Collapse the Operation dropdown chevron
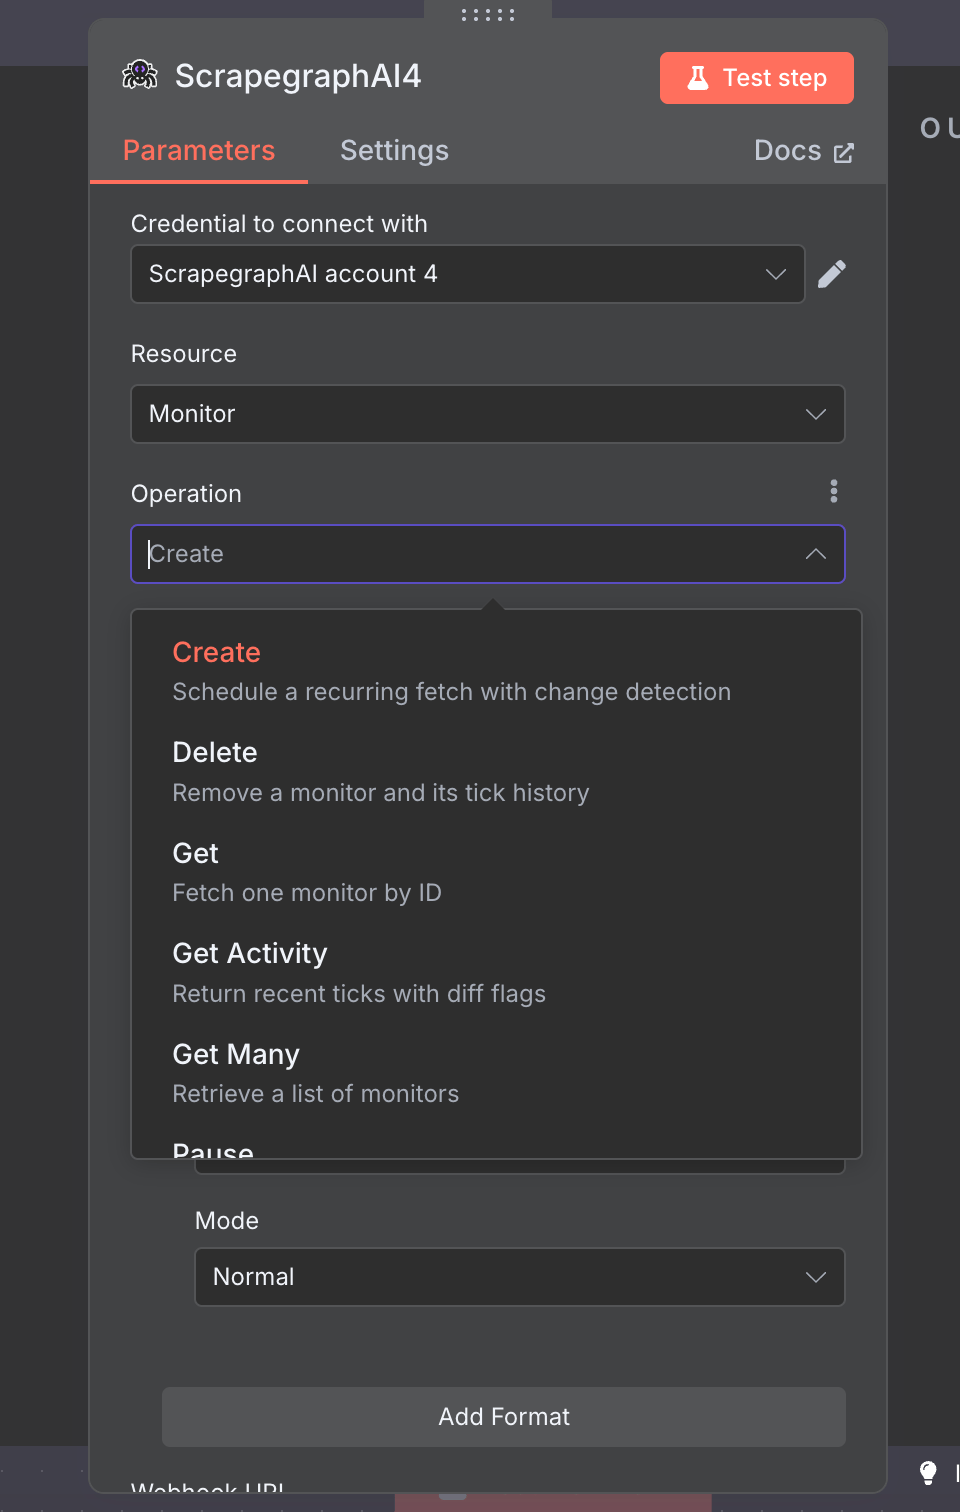This screenshot has height=1512, width=960. tap(816, 554)
